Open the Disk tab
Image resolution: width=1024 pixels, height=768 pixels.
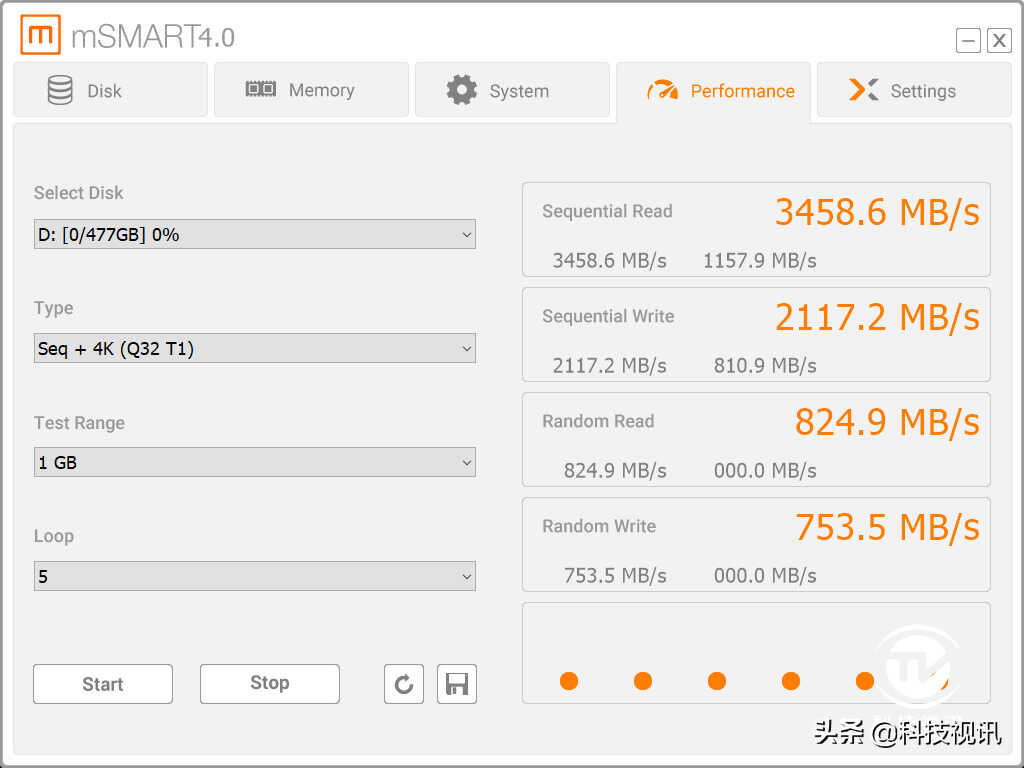click(x=110, y=90)
